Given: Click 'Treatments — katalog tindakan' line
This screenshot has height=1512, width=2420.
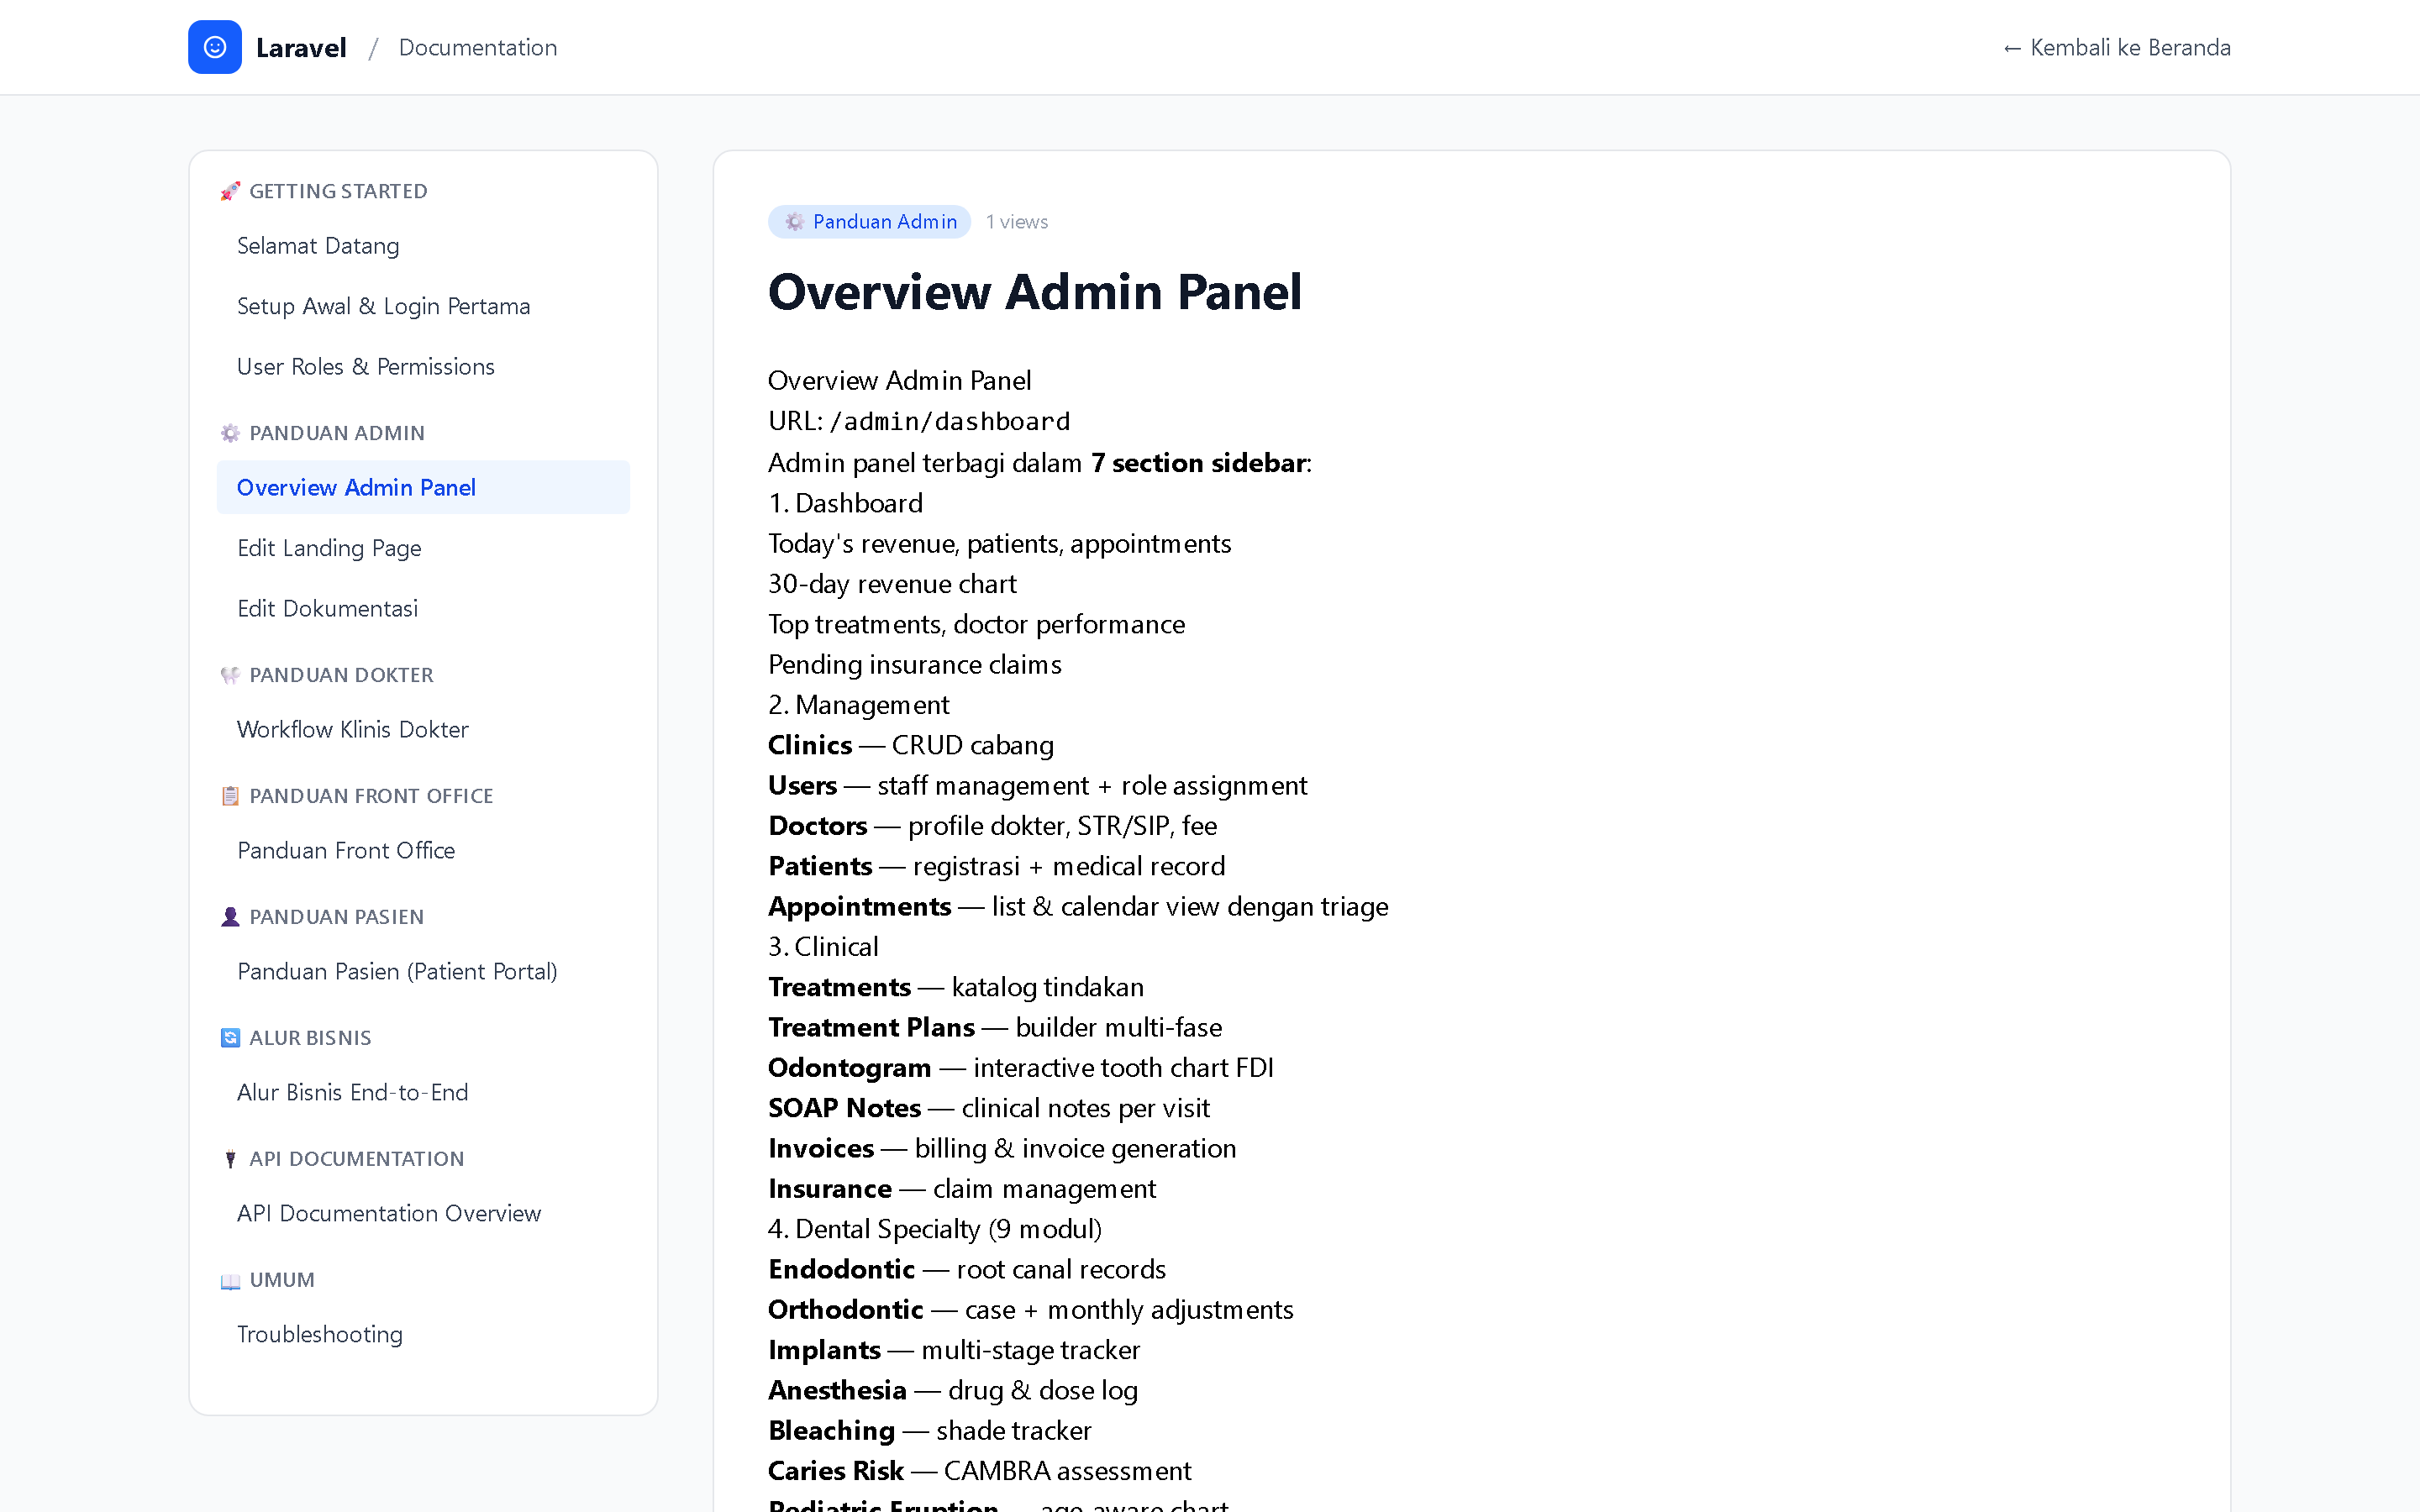Looking at the screenshot, I should click(x=956, y=987).
